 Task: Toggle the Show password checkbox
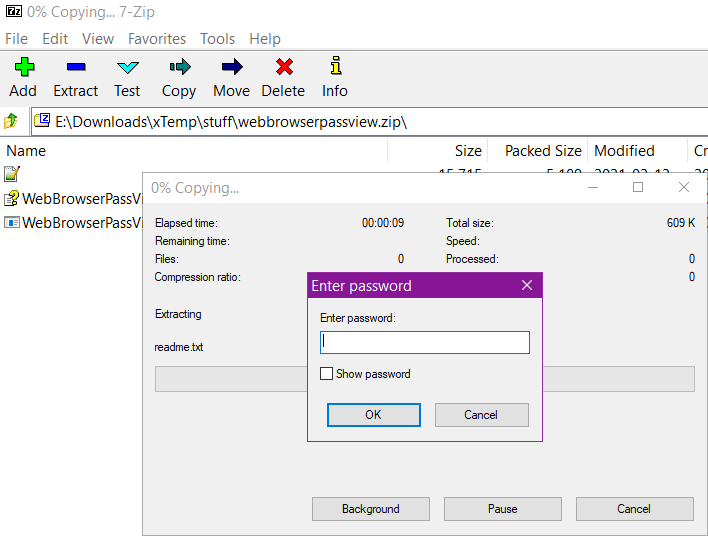click(x=326, y=373)
